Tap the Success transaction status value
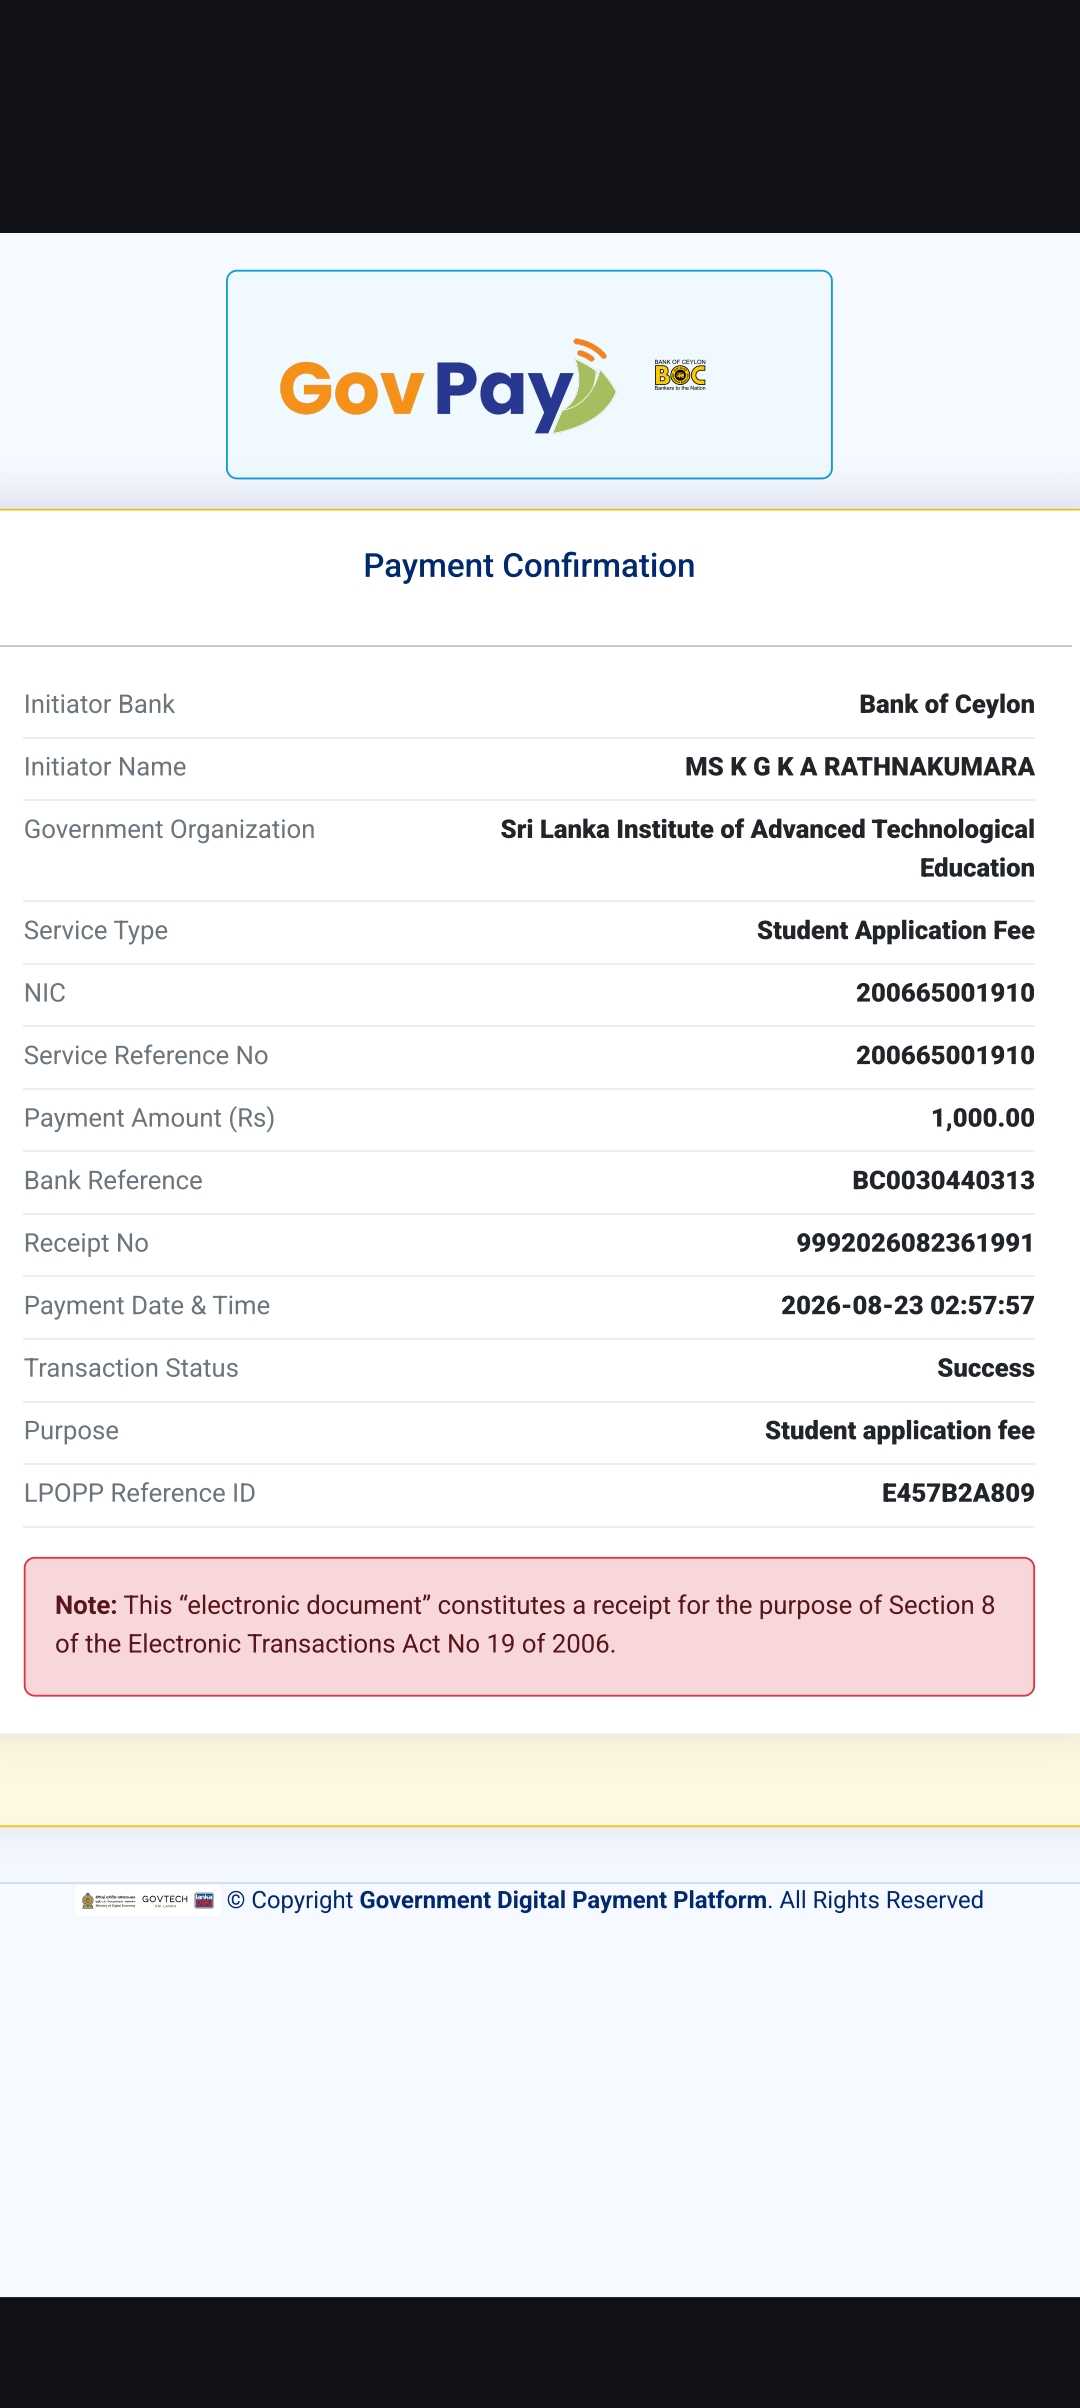The image size is (1080, 2408). (986, 1368)
